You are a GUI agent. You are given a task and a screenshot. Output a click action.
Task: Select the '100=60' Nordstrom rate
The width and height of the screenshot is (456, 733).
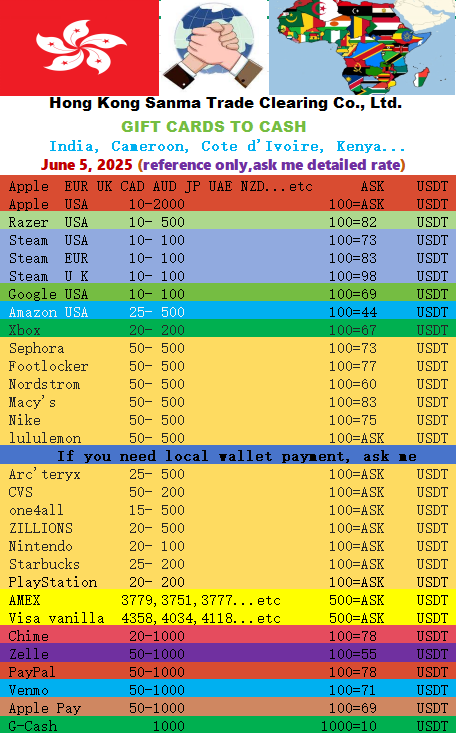point(353,384)
